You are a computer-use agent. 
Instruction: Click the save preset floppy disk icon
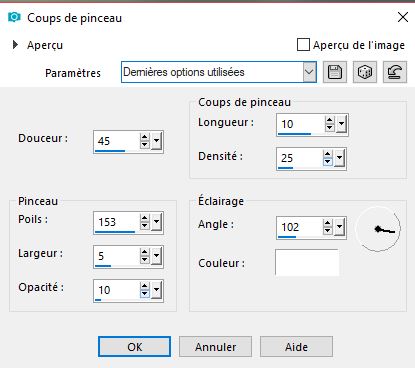tap(335, 72)
